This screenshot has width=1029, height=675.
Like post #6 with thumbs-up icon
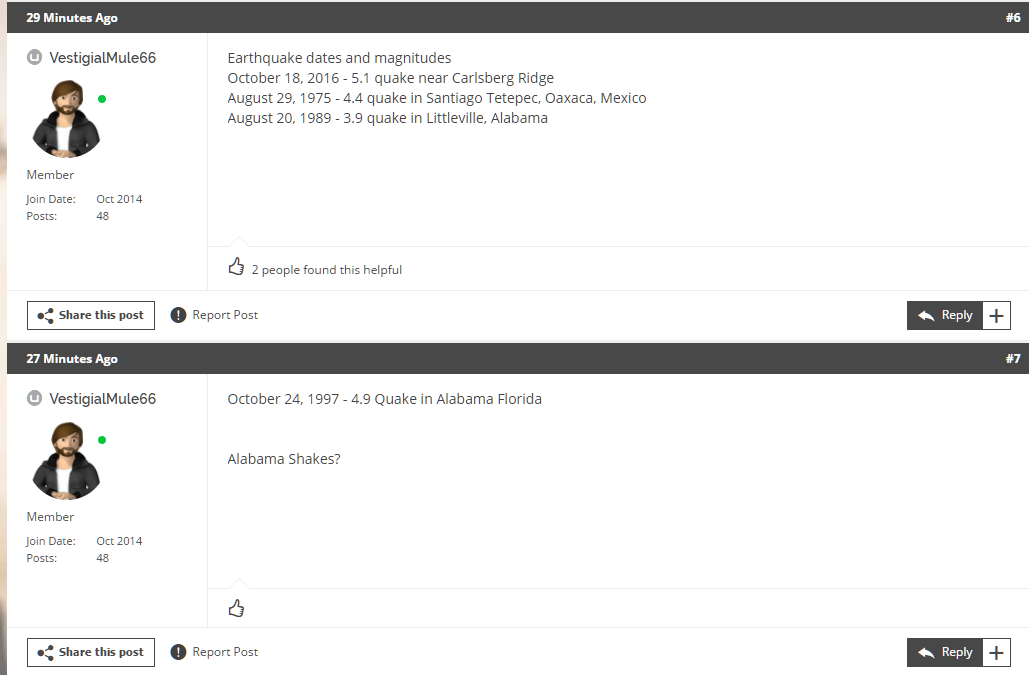click(236, 267)
